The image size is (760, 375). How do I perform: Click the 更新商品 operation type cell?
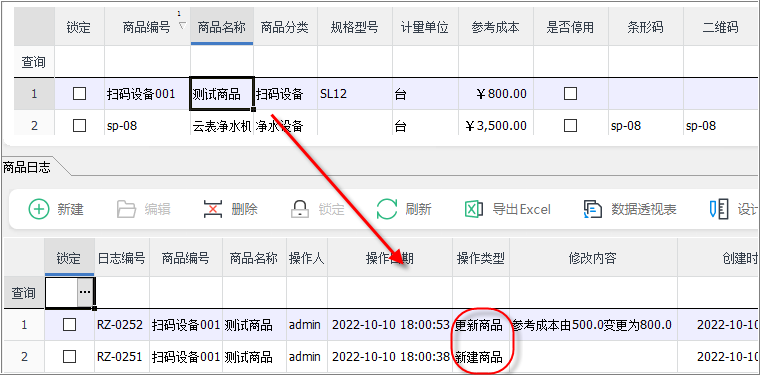pos(481,325)
